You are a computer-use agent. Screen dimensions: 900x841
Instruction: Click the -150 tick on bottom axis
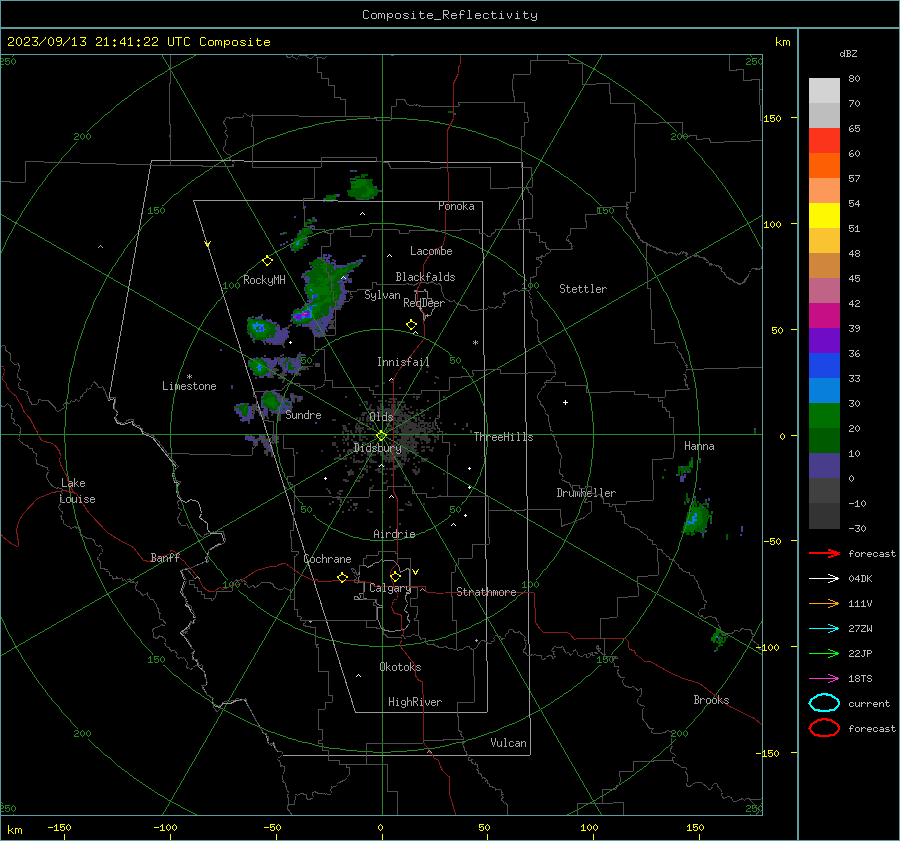(x=59, y=827)
